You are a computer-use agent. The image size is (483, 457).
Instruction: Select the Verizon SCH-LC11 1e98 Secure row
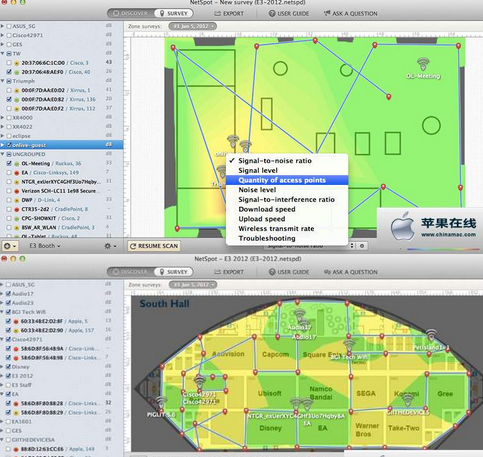[x=62, y=191]
